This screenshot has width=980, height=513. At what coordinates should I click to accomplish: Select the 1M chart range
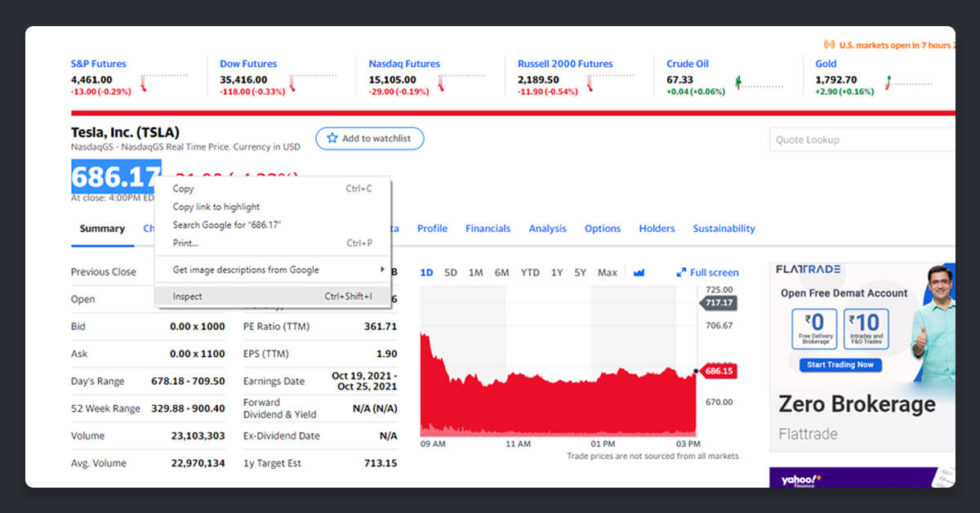click(x=476, y=272)
